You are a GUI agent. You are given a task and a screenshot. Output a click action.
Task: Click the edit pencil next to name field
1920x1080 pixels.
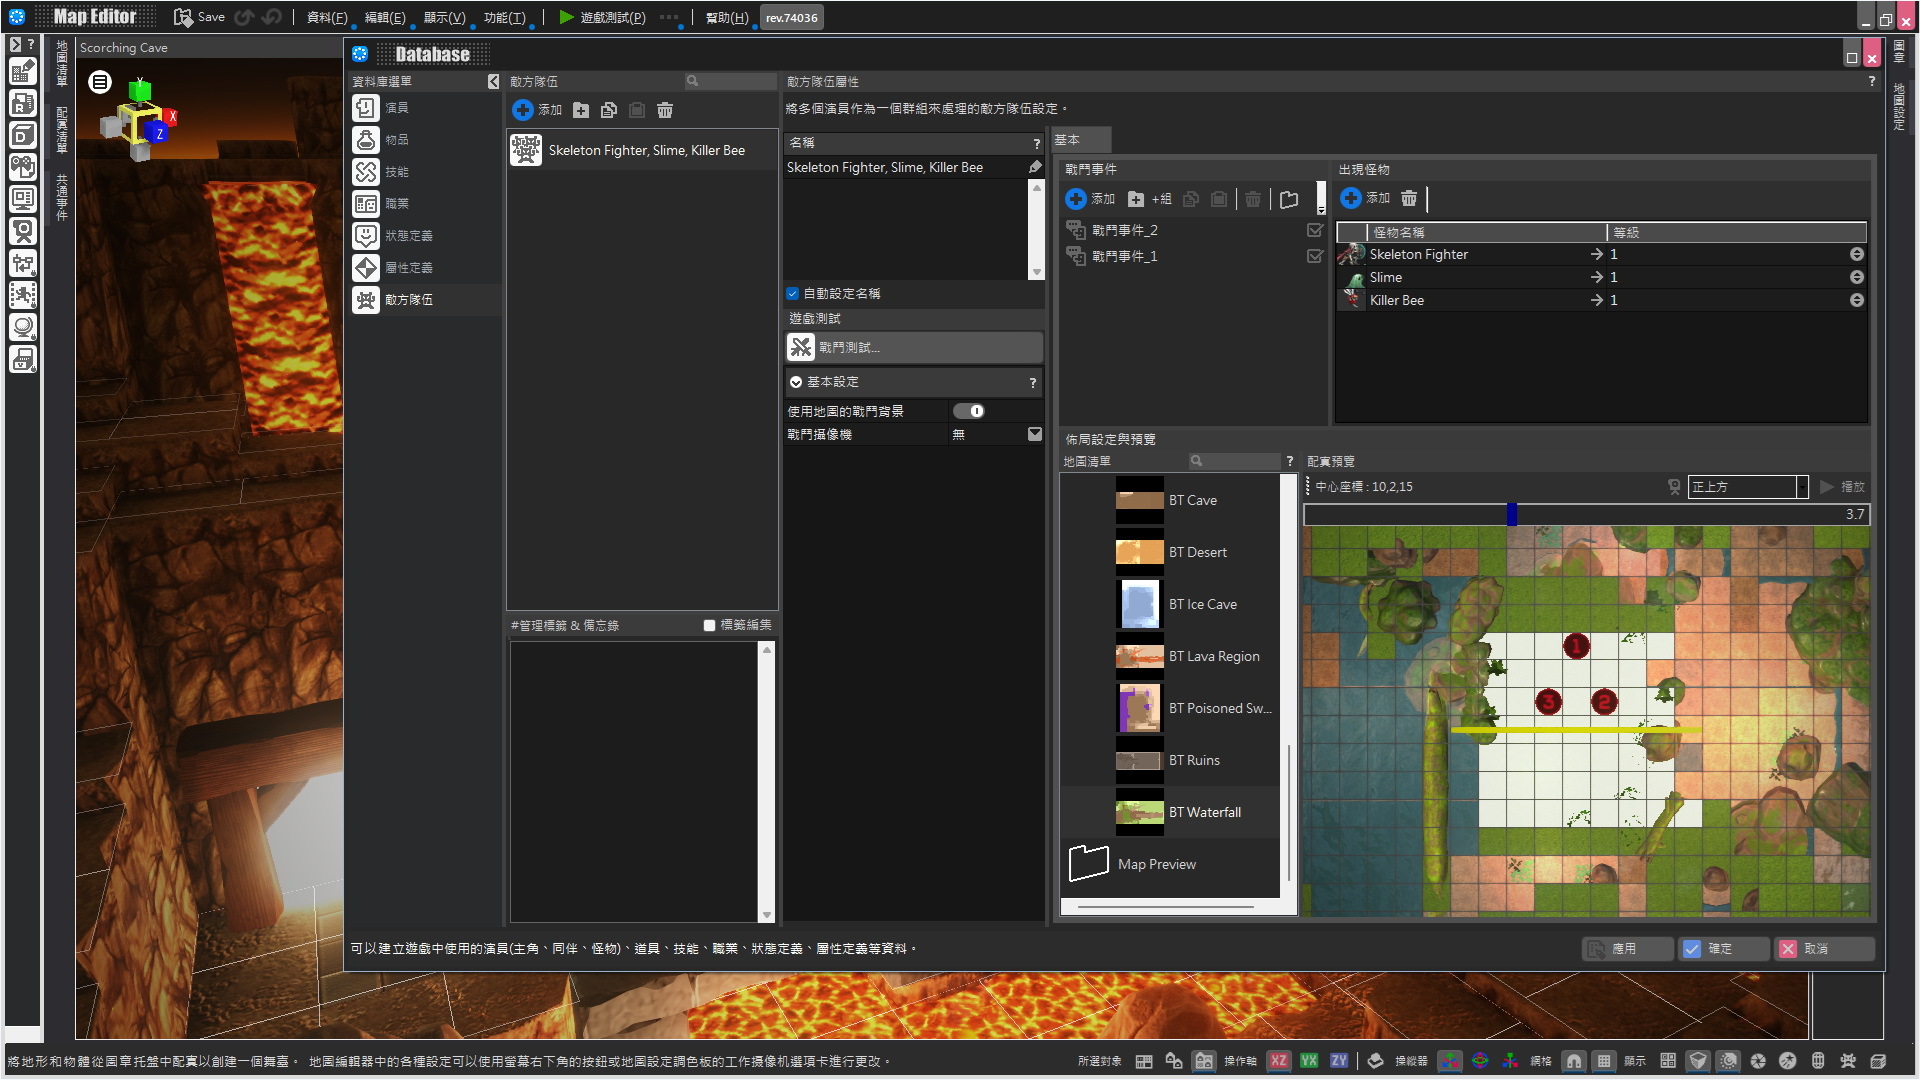click(1035, 167)
